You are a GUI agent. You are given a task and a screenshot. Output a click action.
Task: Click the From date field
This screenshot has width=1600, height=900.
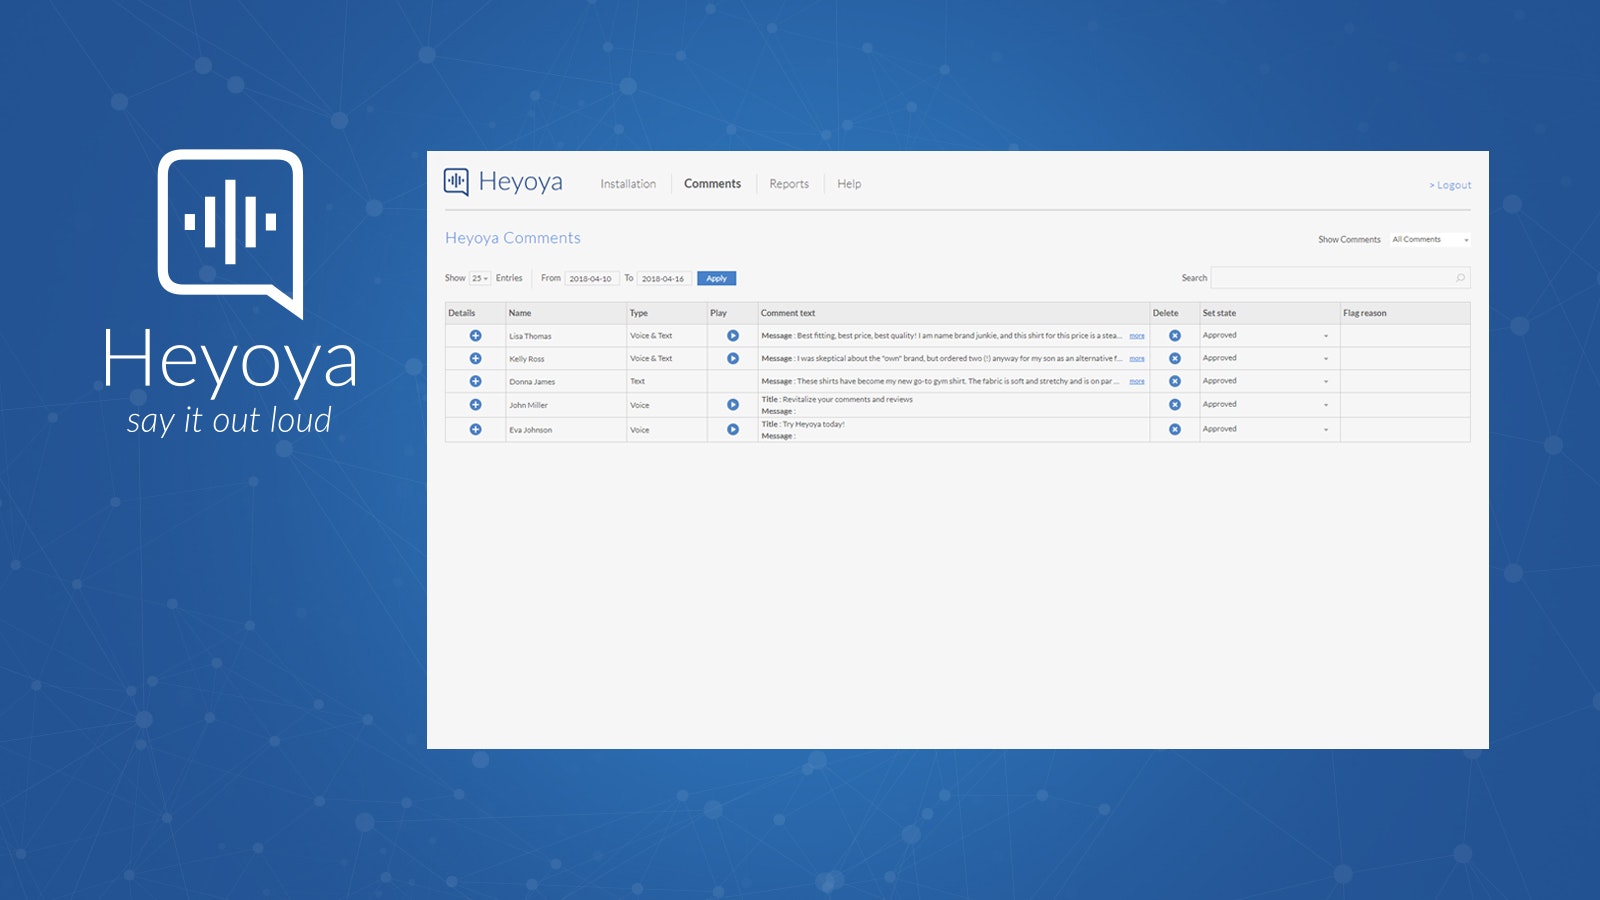pos(591,279)
